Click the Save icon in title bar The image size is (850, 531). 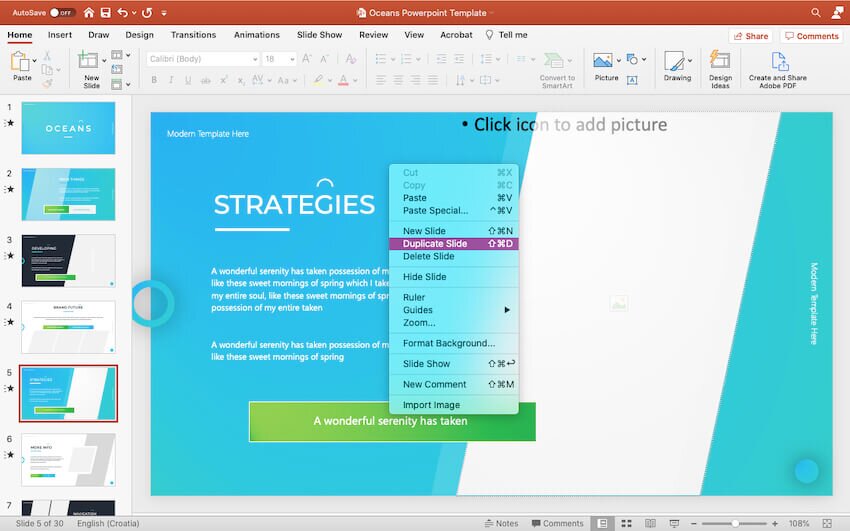click(x=105, y=13)
